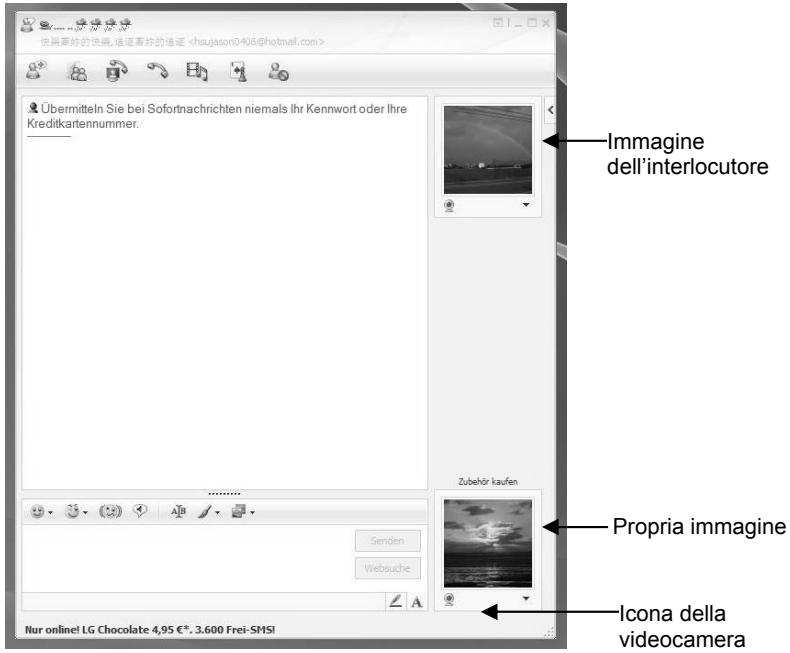This screenshot has height=653, width=790.
Task: Click the webcam icon under contact picture
Action: [x=449, y=206]
